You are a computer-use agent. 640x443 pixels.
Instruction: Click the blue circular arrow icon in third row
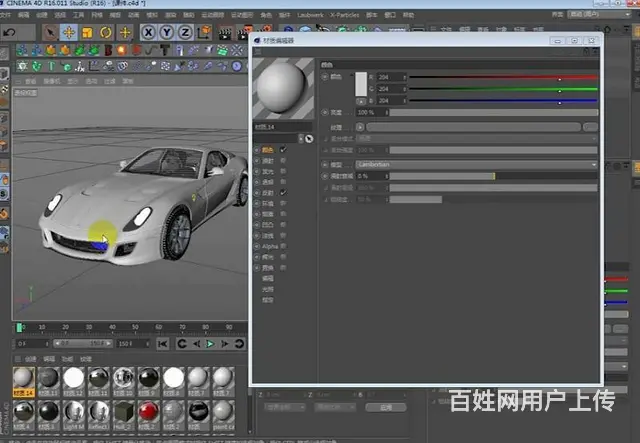pos(237,66)
